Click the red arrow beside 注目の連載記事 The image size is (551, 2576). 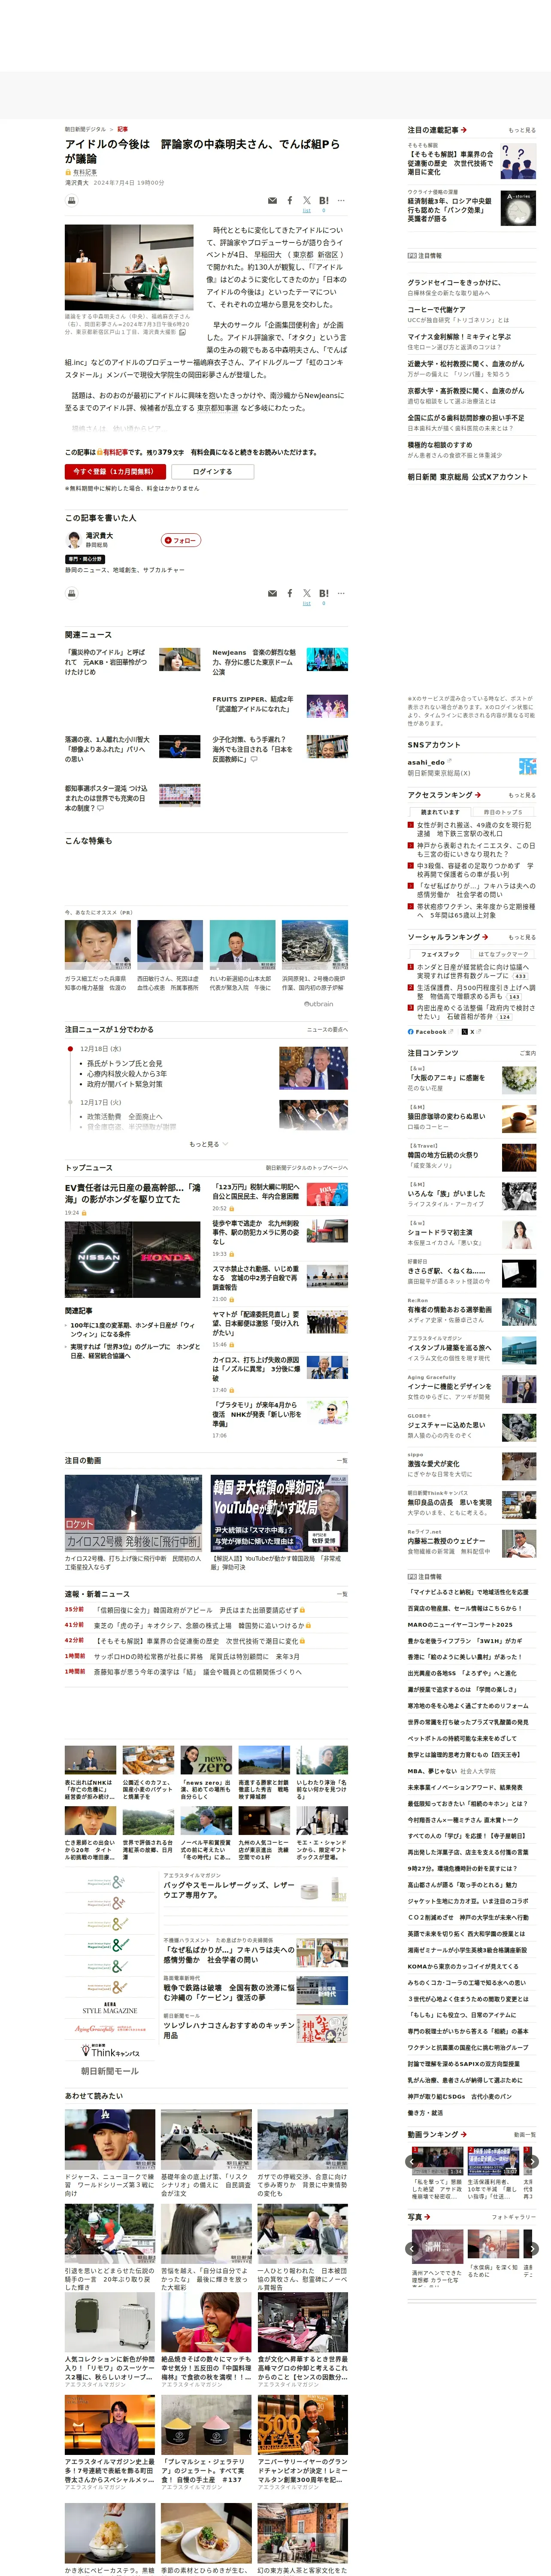464,130
